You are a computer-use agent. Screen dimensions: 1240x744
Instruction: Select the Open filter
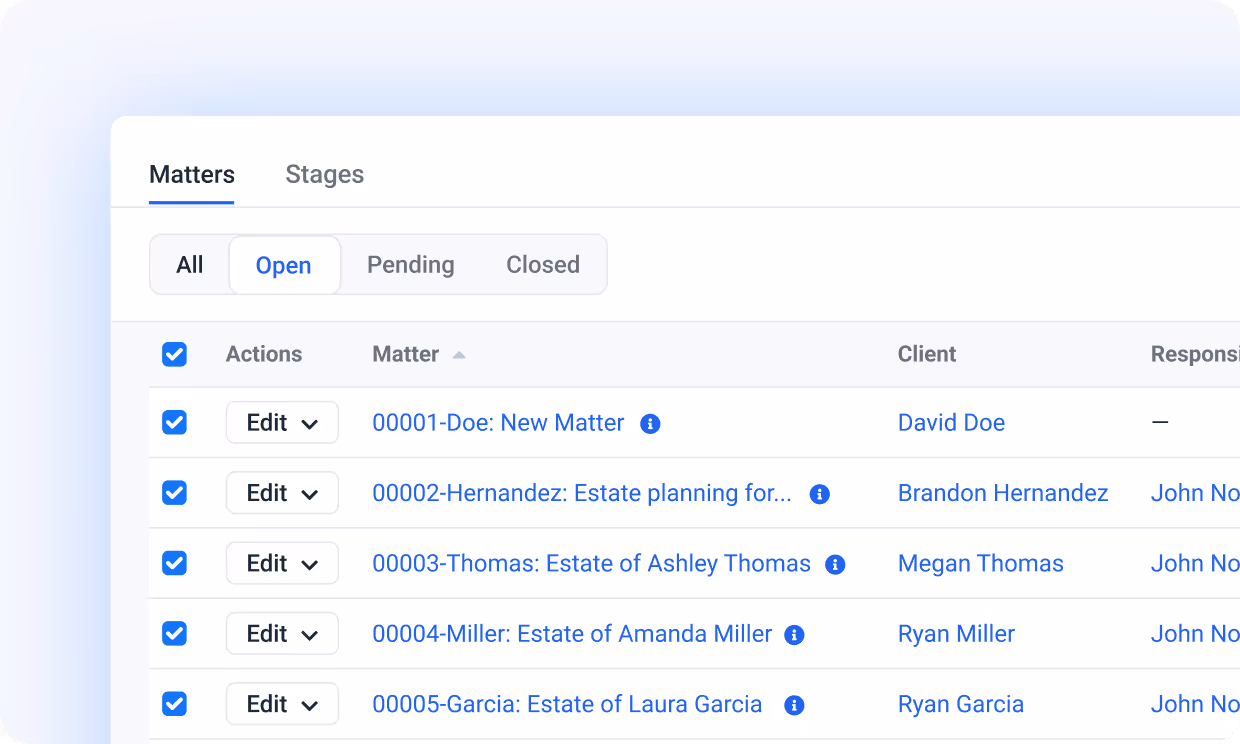pos(284,265)
